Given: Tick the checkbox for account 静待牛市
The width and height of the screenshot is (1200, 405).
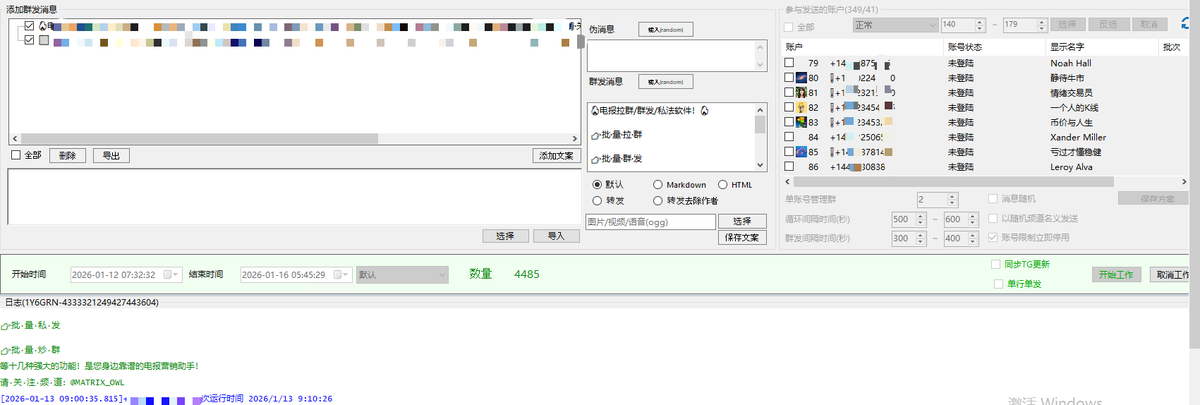Looking at the screenshot, I should click(x=789, y=77).
